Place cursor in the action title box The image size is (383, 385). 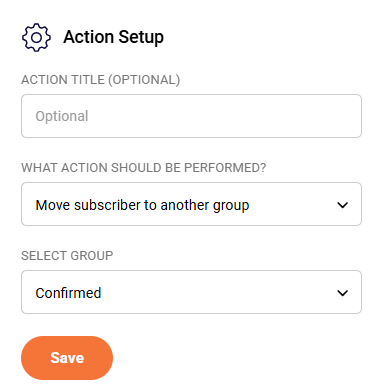(191, 116)
